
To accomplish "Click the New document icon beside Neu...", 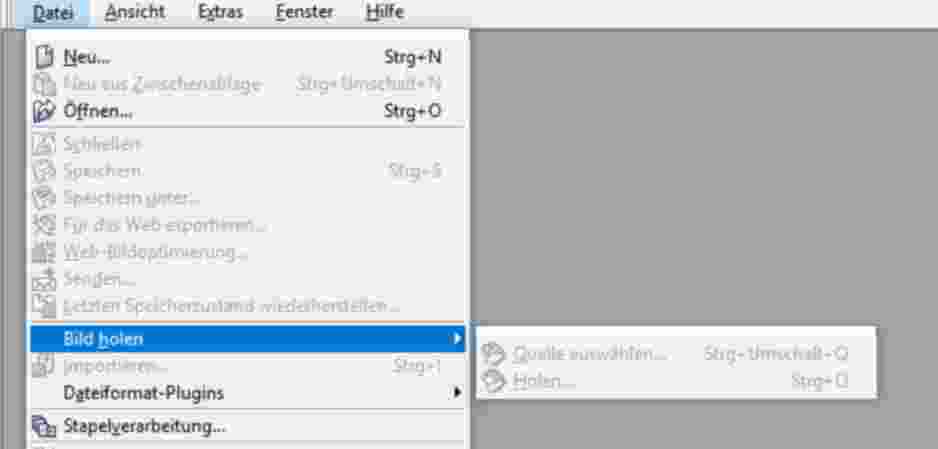I will click(44, 57).
